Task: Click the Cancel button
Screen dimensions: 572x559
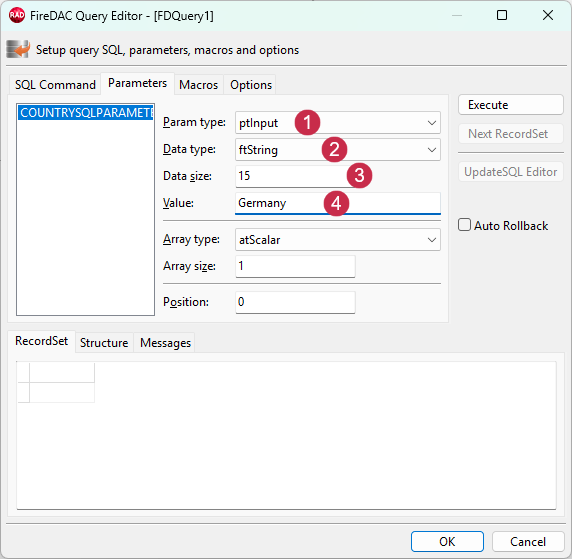Action: [x=528, y=541]
